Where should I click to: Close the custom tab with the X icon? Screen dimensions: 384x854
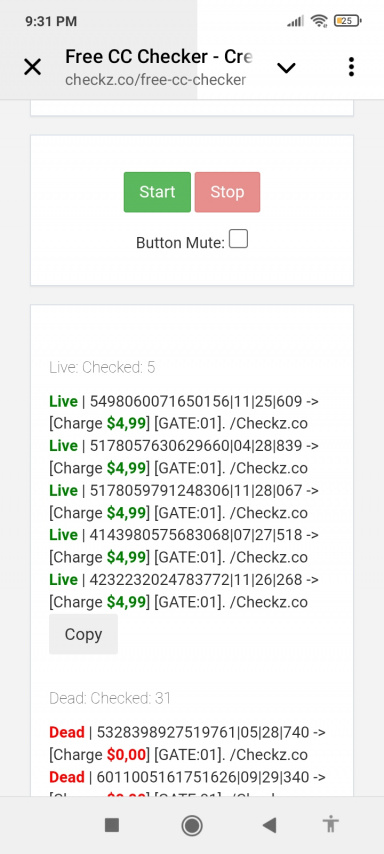point(33,68)
